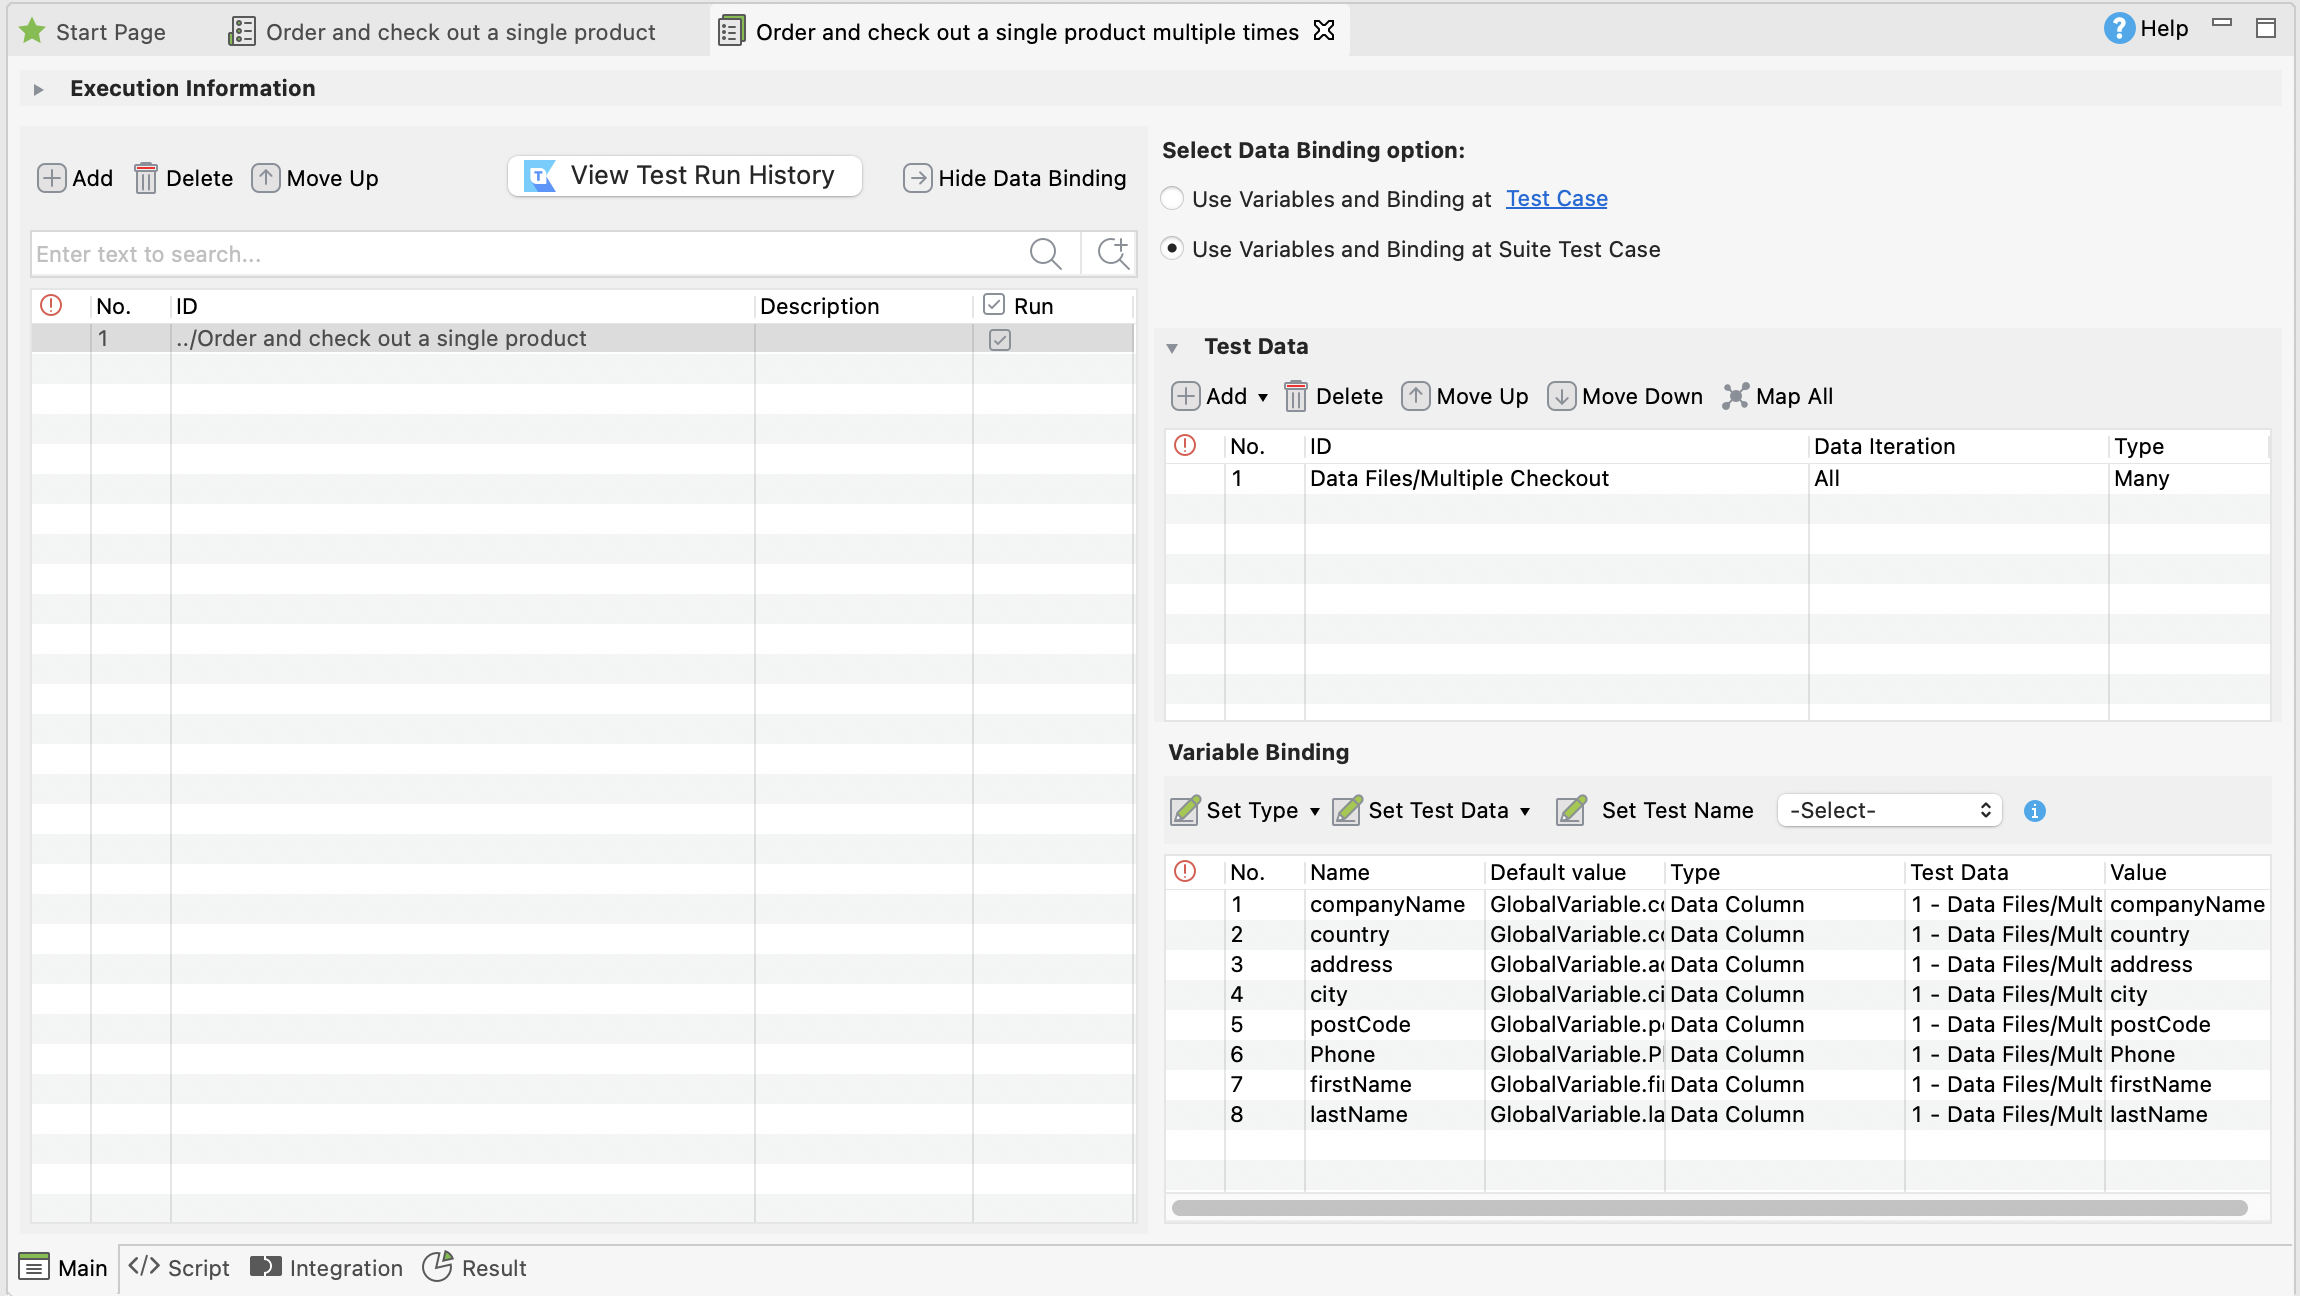
Task: Click the Set Test Data pencil icon
Action: [x=1347, y=810]
